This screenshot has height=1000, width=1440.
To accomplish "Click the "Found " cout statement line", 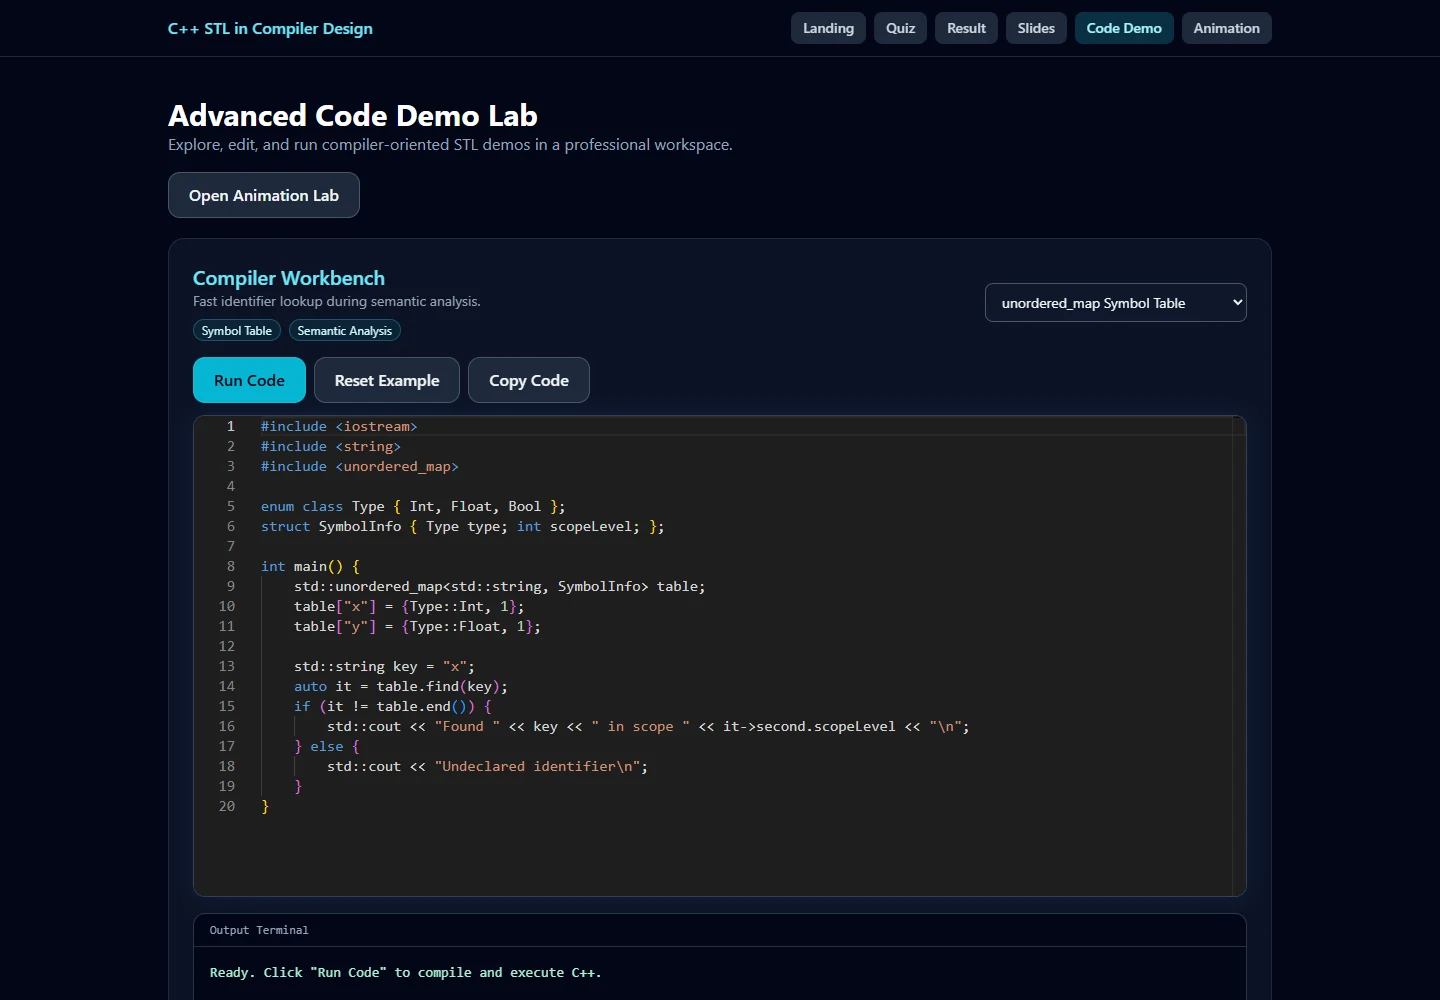I will click(x=648, y=726).
